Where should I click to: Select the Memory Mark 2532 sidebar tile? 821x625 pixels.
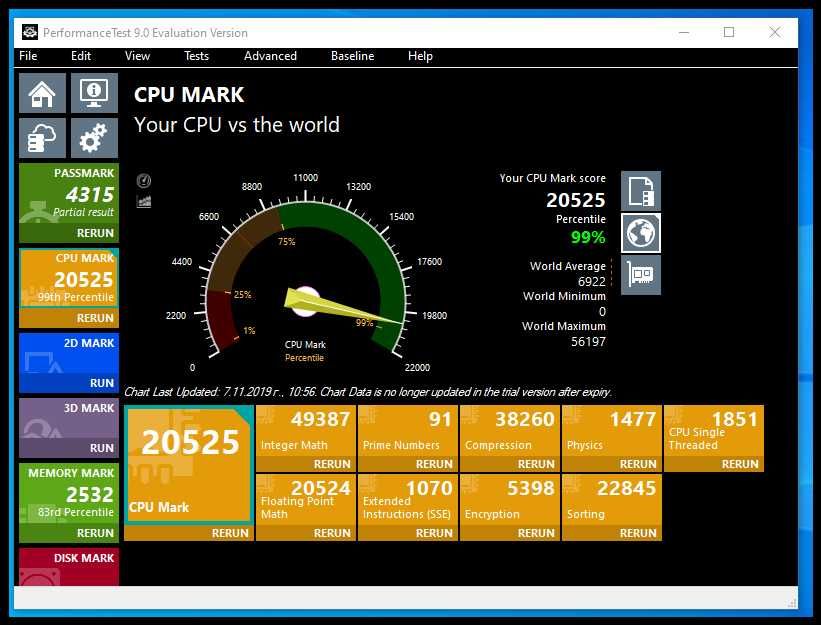[x=69, y=494]
